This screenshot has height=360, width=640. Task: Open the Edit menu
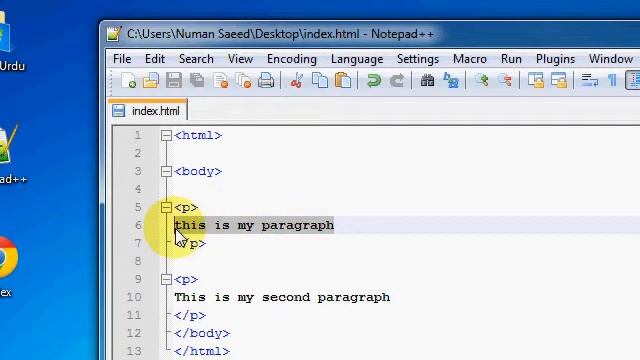point(155,59)
